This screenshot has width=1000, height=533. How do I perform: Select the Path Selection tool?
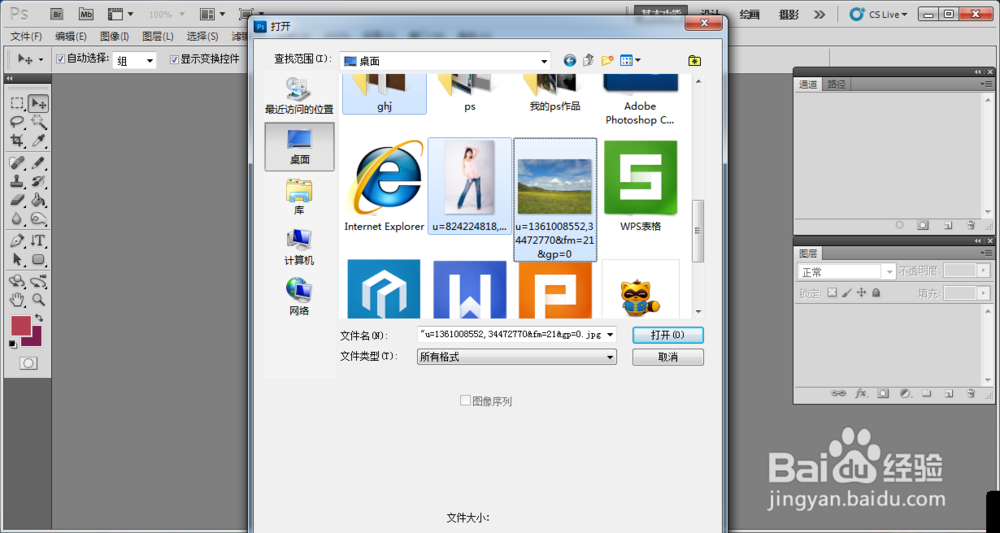pyautogui.click(x=17, y=259)
